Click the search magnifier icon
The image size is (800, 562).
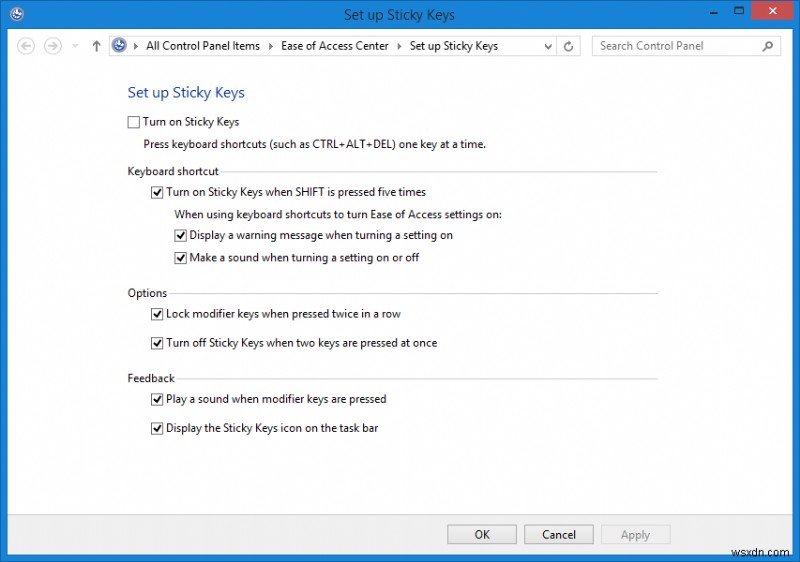(x=767, y=46)
